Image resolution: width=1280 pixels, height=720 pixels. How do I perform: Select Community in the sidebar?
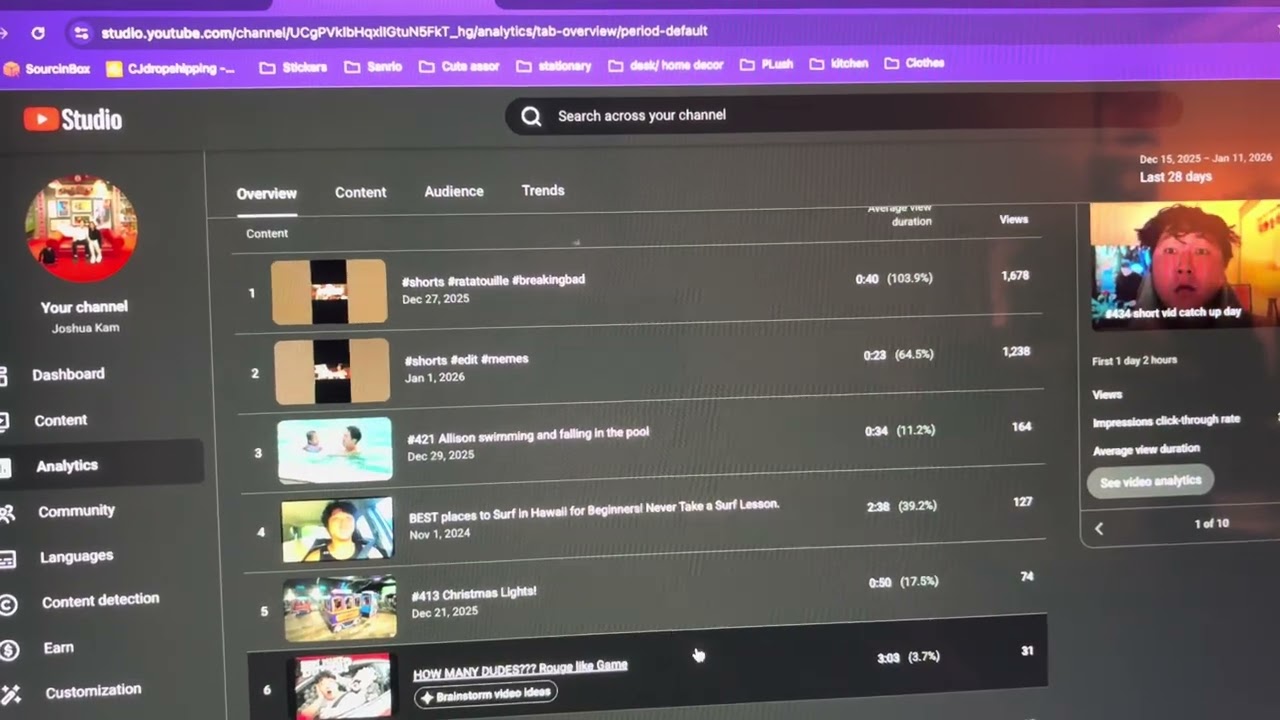pos(76,511)
